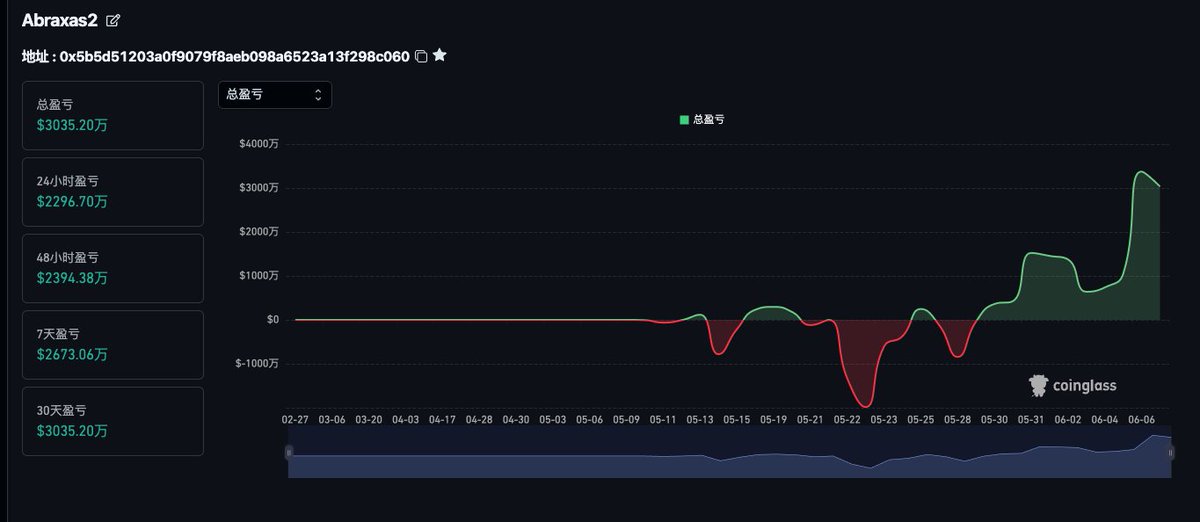Click the 05-23 date label
Screen dimensions: 1200x522
tap(884, 420)
